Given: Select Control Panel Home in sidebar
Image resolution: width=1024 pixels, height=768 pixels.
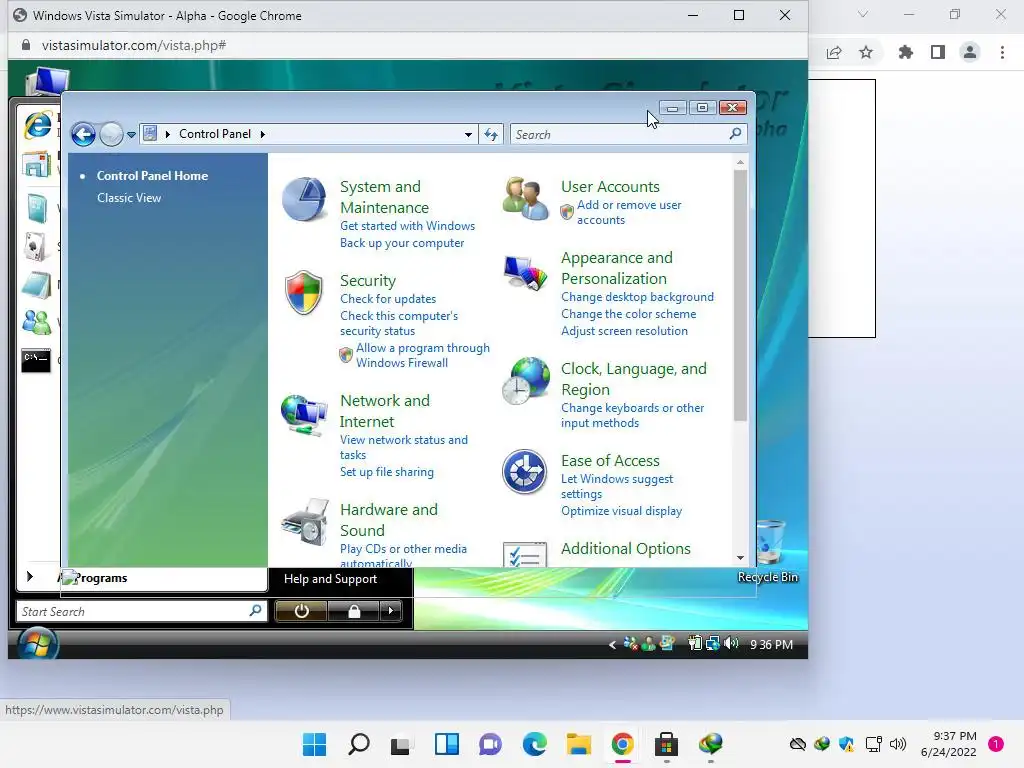Looking at the screenshot, I should pyautogui.click(x=152, y=176).
